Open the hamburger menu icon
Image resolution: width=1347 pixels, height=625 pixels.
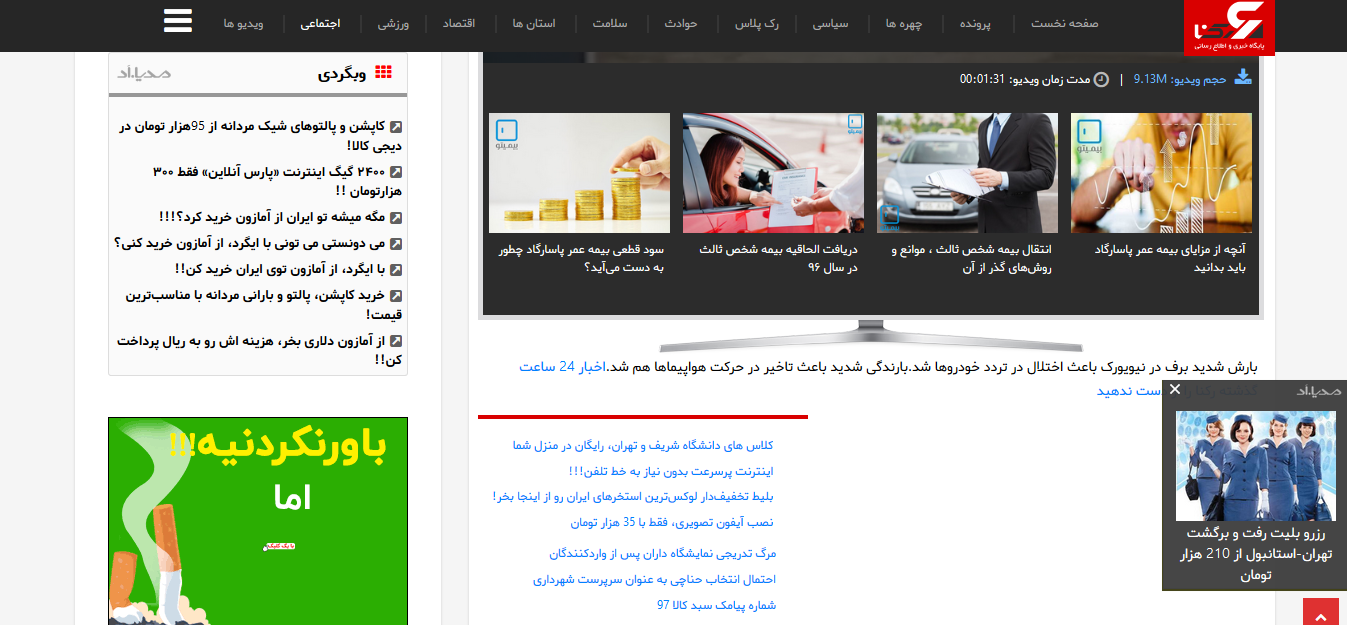coord(177,22)
